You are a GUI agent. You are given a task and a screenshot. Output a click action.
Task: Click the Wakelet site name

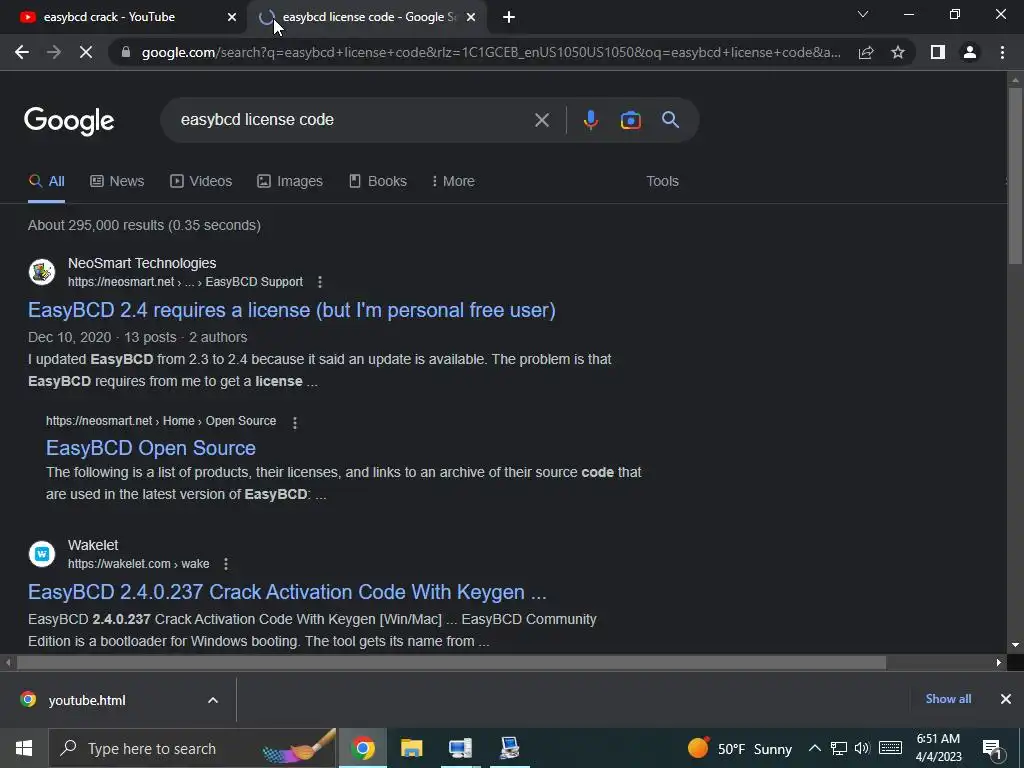pyautogui.click(x=93, y=545)
